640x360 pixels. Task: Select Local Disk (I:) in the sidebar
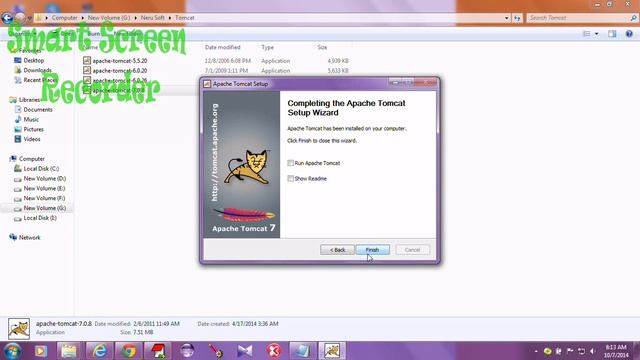(x=40, y=218)
